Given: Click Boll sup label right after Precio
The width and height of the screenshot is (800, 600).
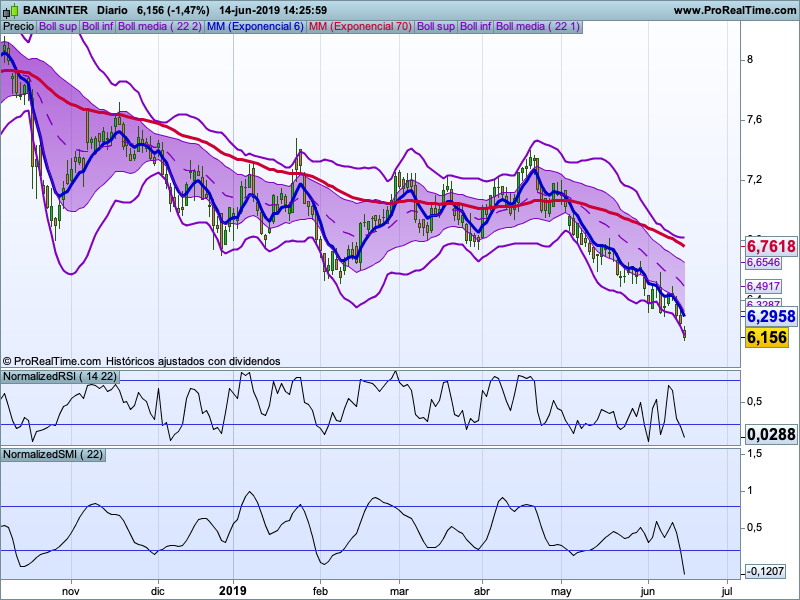Looking at the screenshot, I should pyautogui.click(x=58, y=27).
